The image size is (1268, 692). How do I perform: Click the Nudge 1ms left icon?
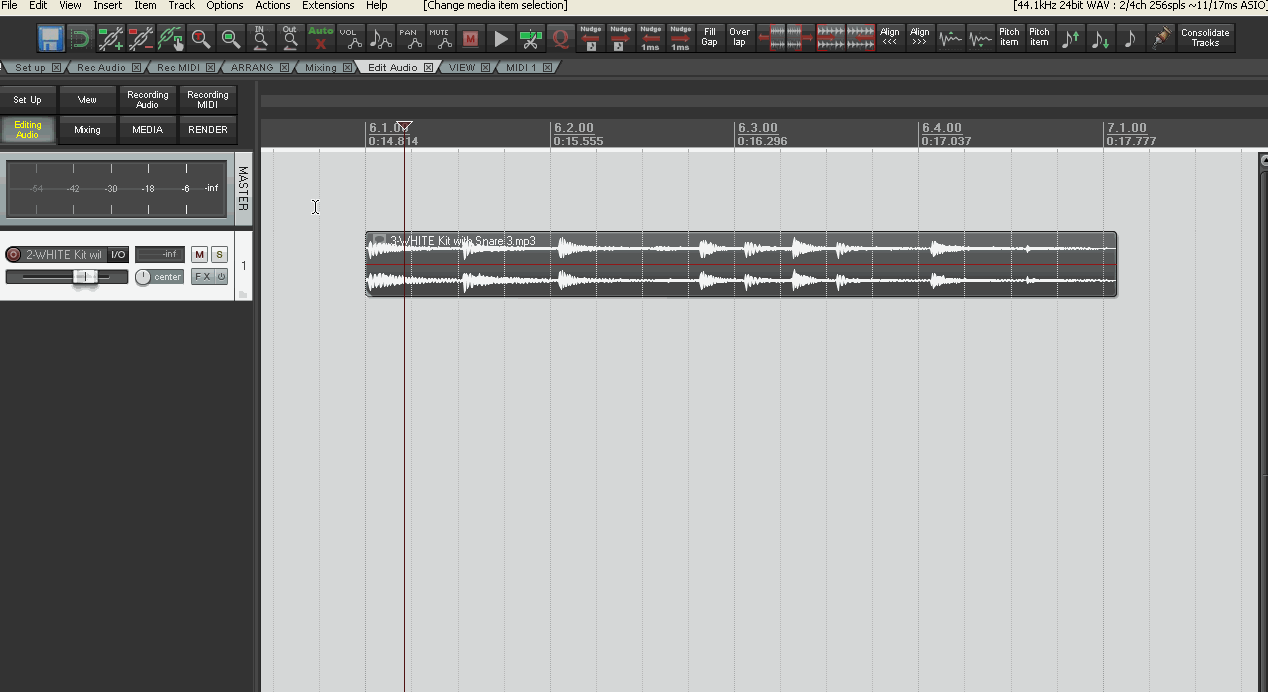point(650,37)
